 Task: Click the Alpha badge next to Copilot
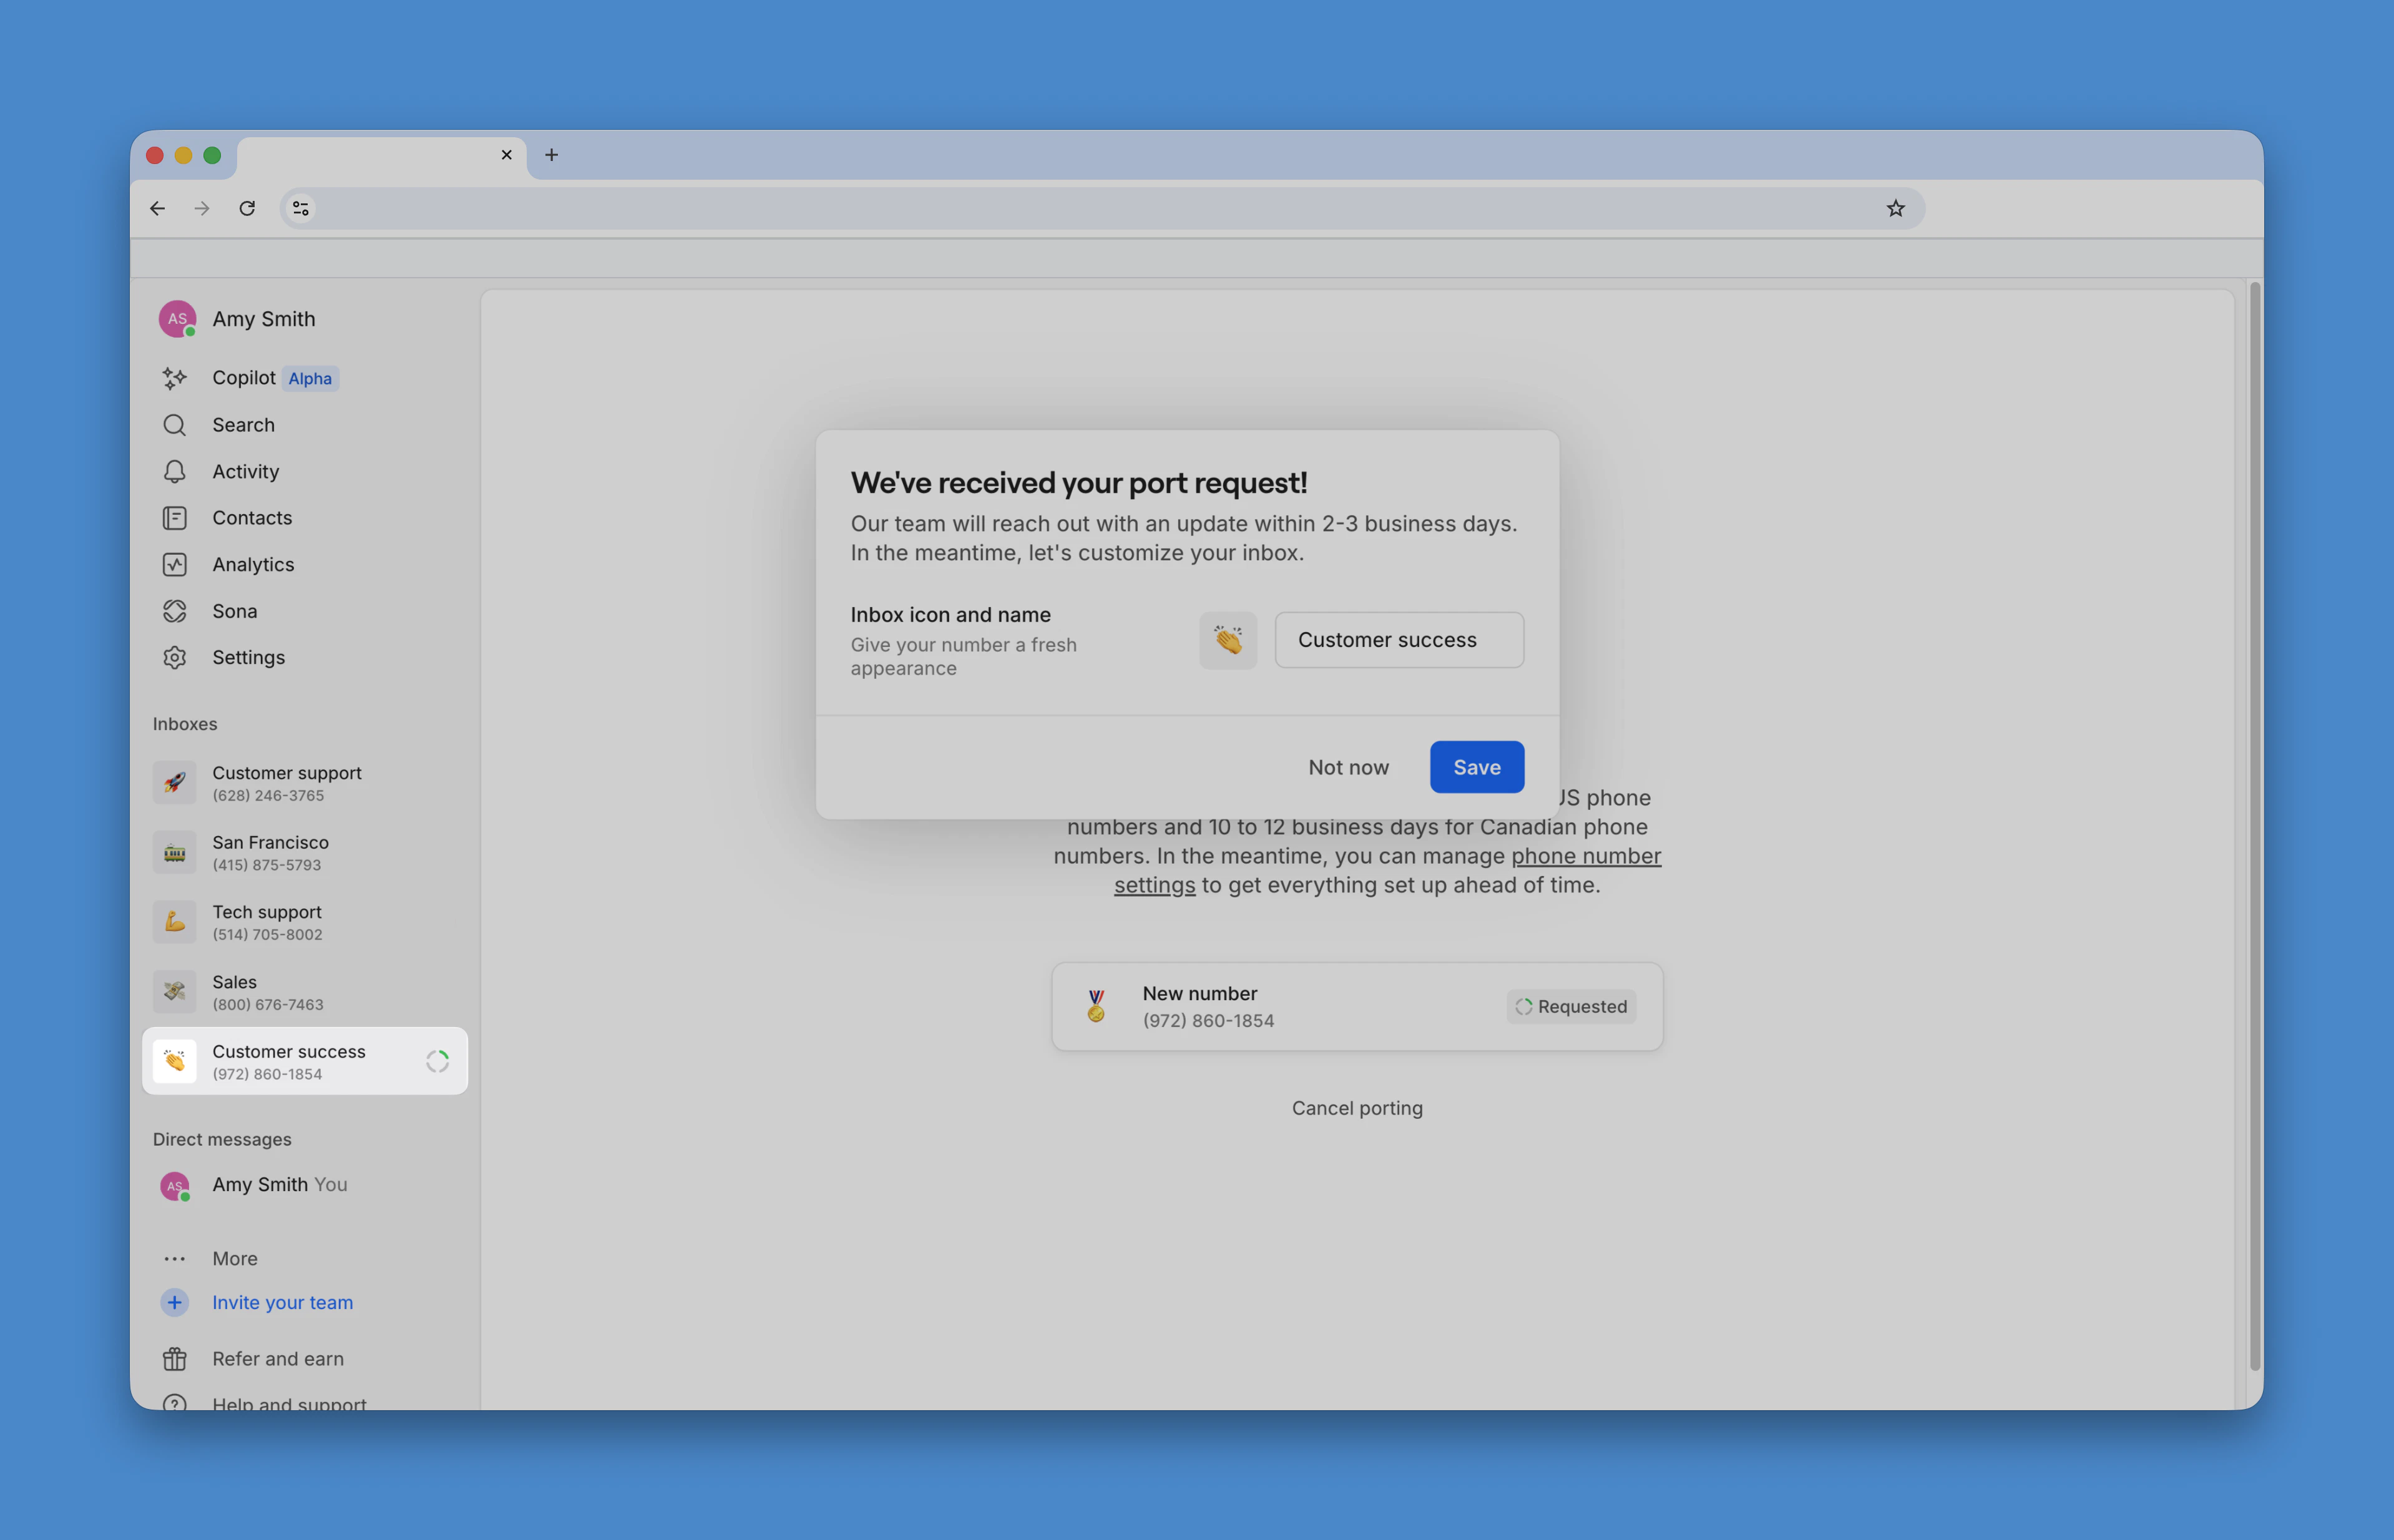310,378
